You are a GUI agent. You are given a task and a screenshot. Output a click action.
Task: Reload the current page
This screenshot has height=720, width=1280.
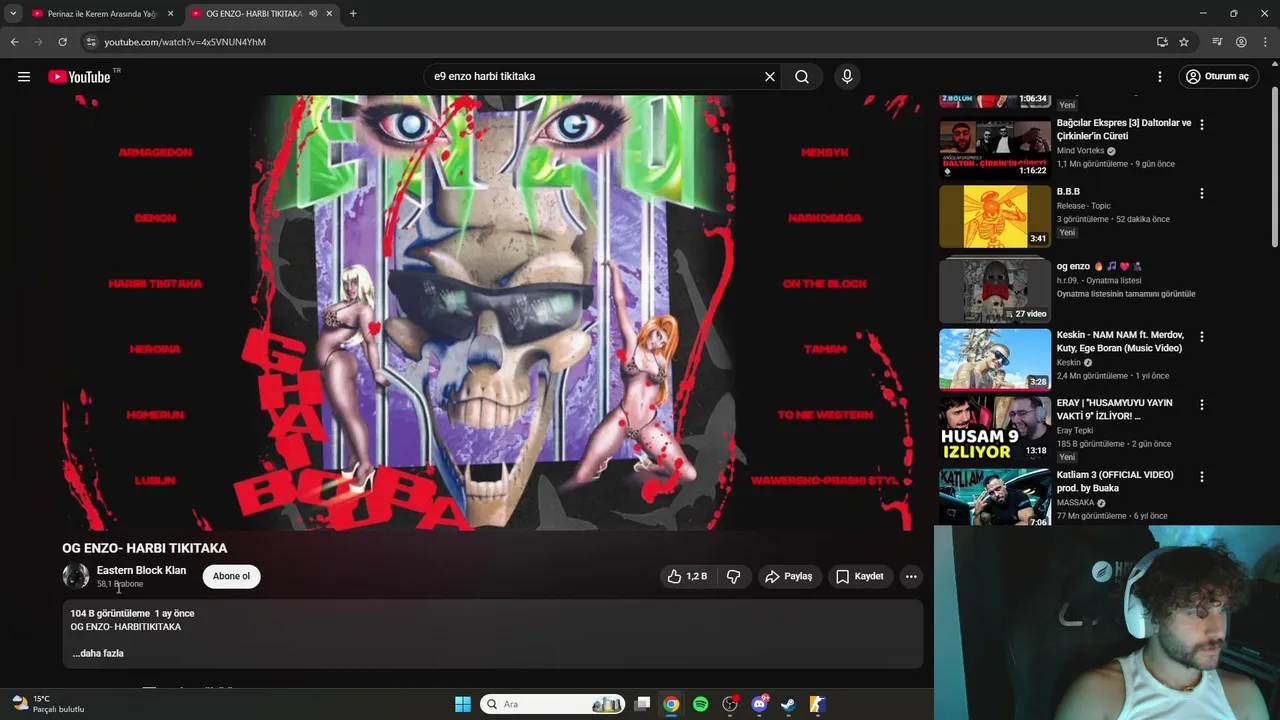tap(62, 42)
